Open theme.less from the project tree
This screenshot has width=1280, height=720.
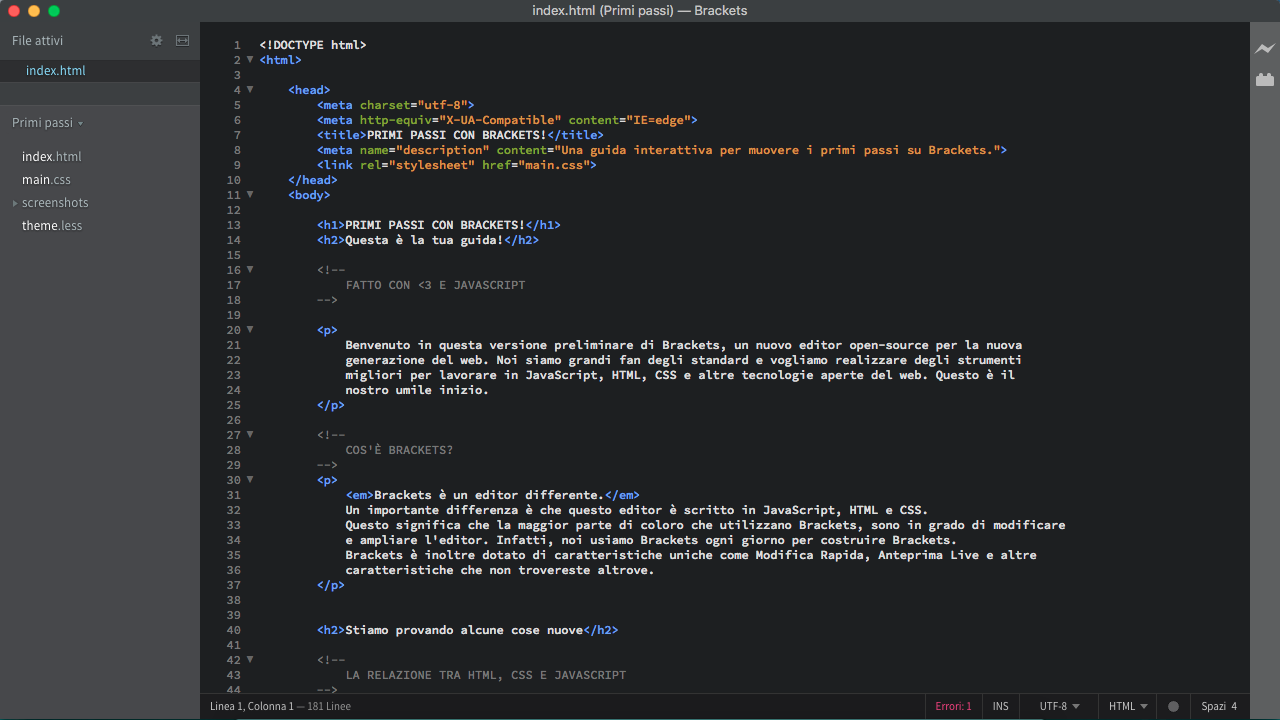tap(52, 226)
